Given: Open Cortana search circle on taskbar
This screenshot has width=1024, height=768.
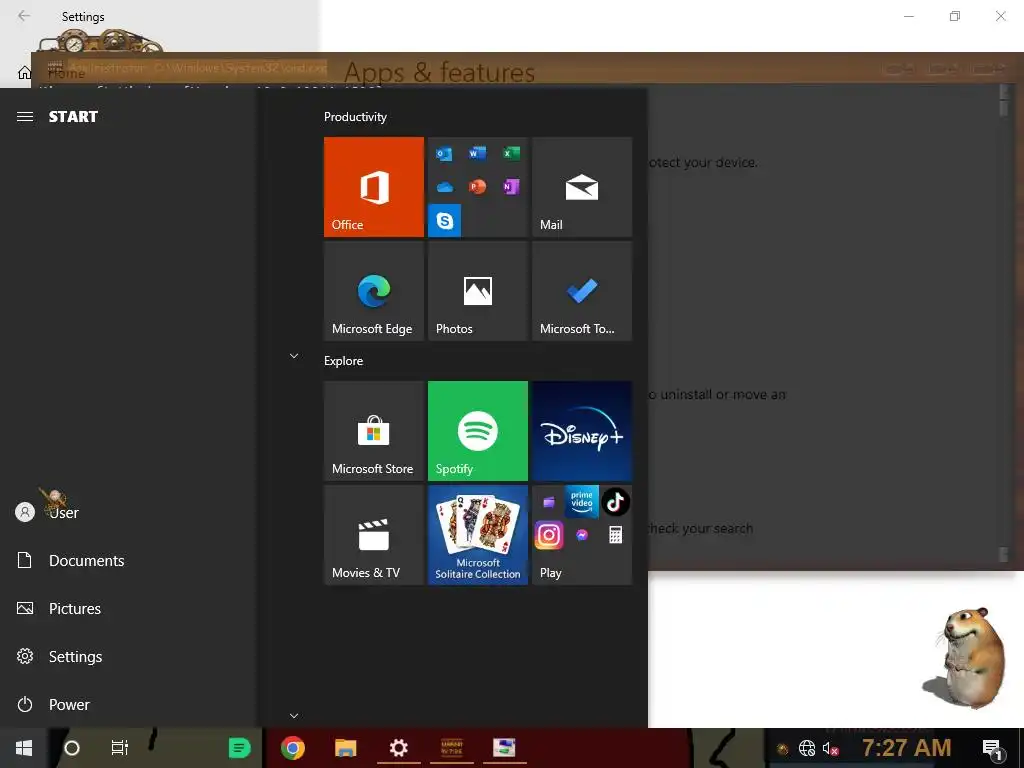Looking at the screenshot, I should click(72, 748).
